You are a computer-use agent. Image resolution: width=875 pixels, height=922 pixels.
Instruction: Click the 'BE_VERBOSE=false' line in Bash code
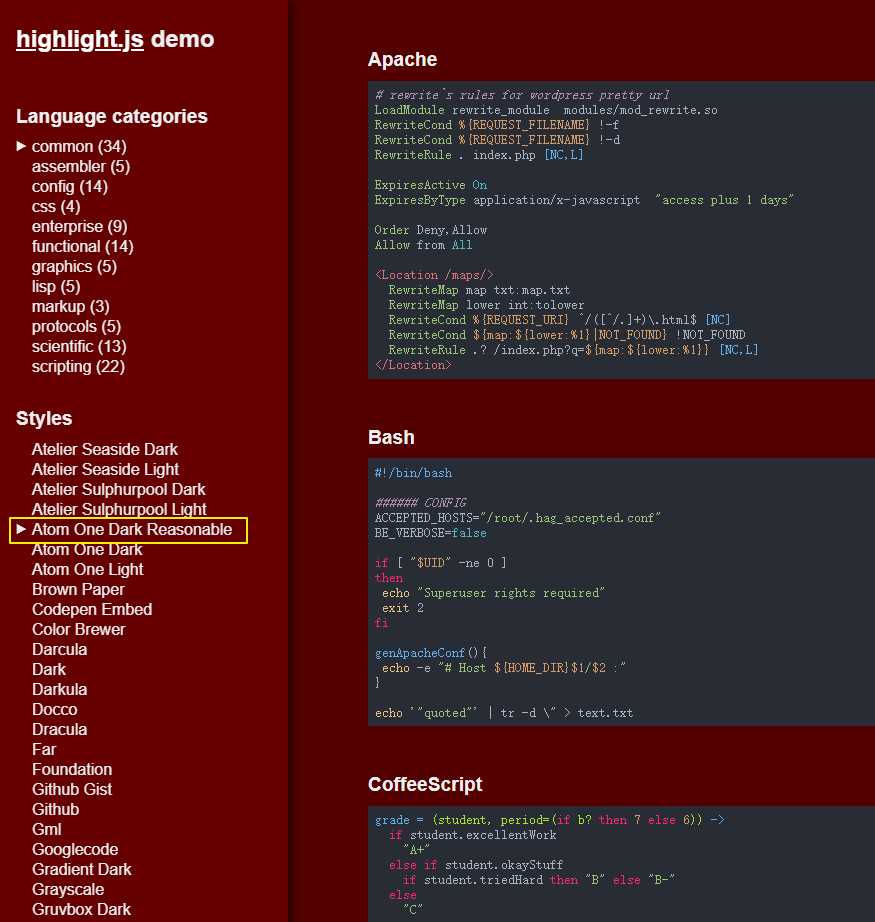(430, 533)
